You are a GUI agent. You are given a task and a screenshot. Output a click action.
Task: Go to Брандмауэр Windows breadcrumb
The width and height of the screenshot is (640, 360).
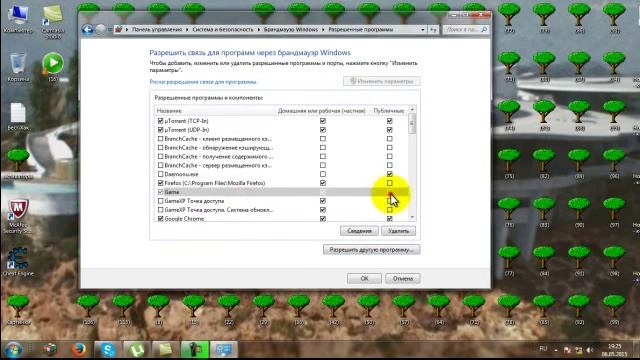pyautogui.click(x=291, y=29)
